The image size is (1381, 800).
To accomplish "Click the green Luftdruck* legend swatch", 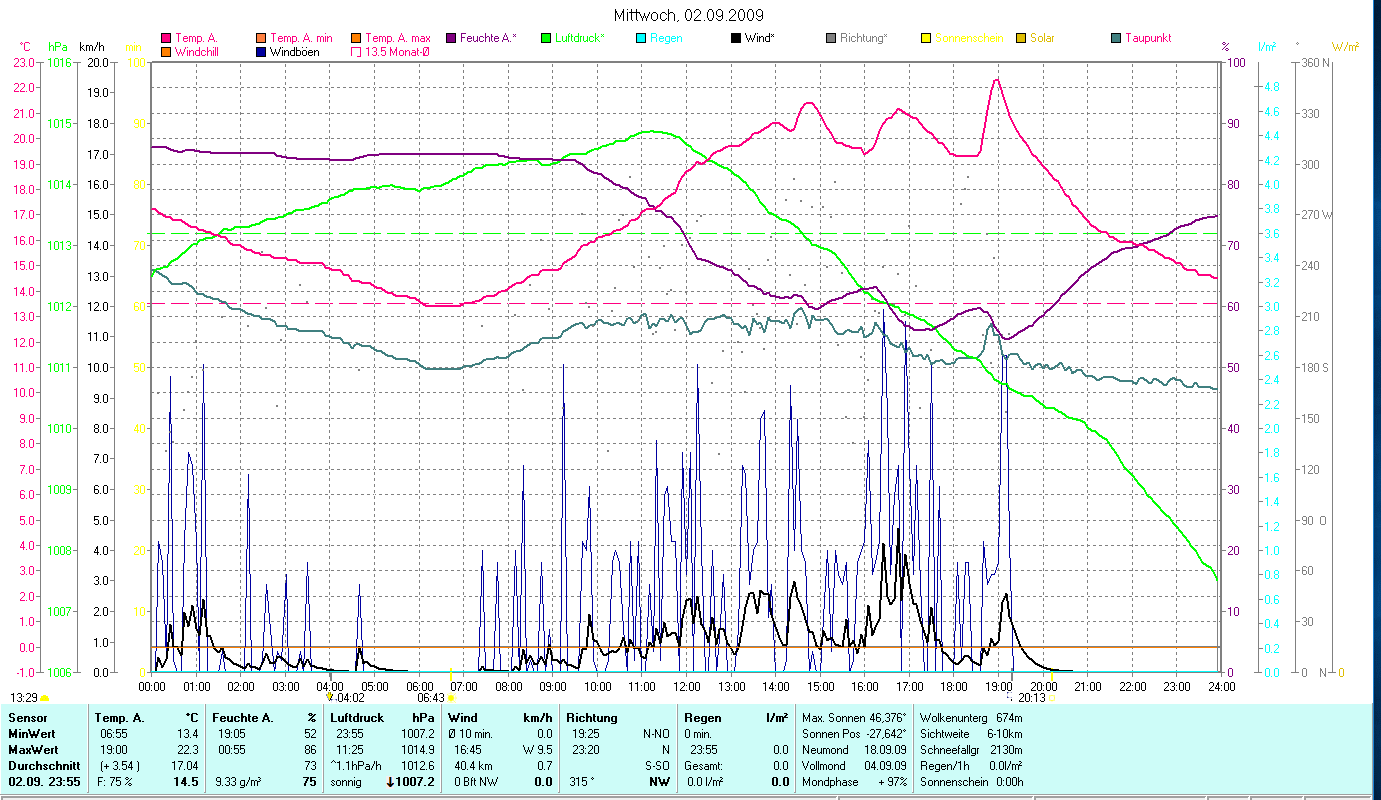I will (x=546, y=38).
